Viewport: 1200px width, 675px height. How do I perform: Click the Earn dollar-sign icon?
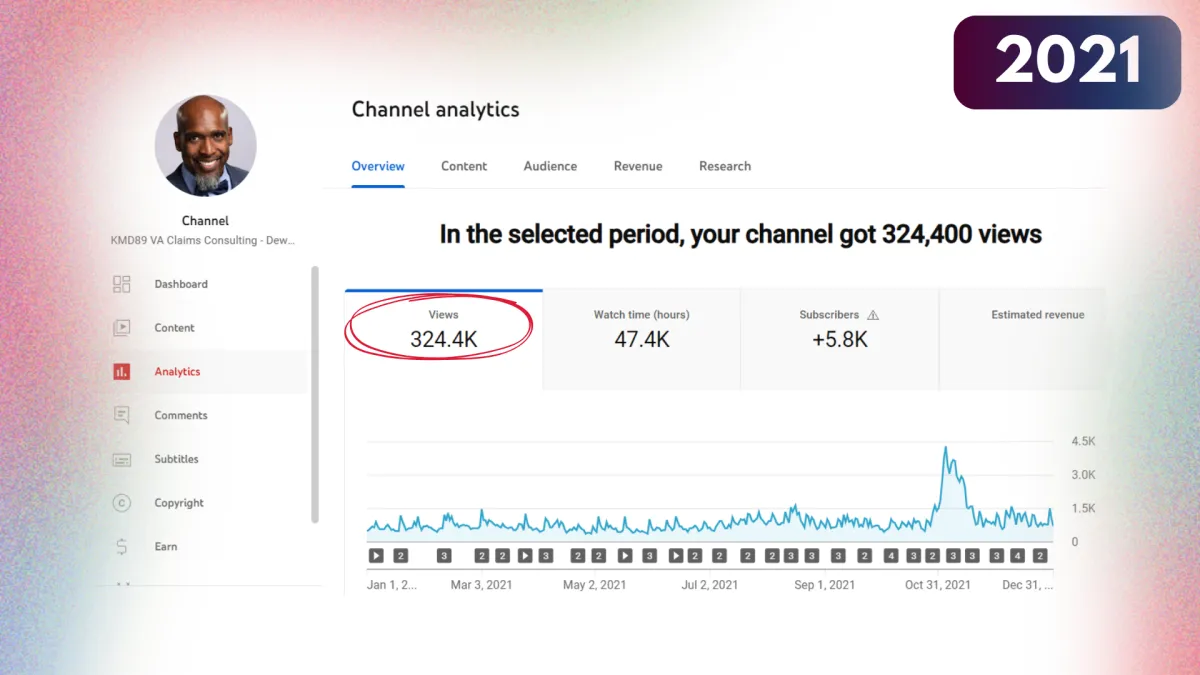tap(122, 547)
